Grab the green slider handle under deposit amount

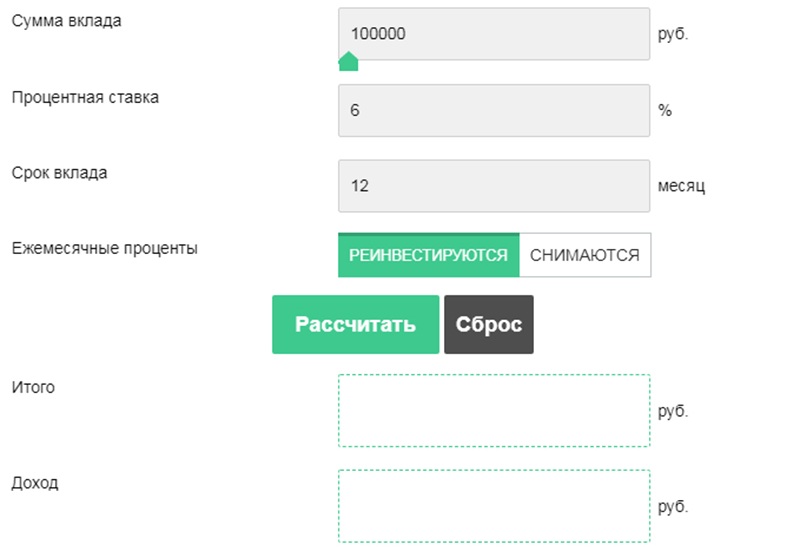[348, 63]
